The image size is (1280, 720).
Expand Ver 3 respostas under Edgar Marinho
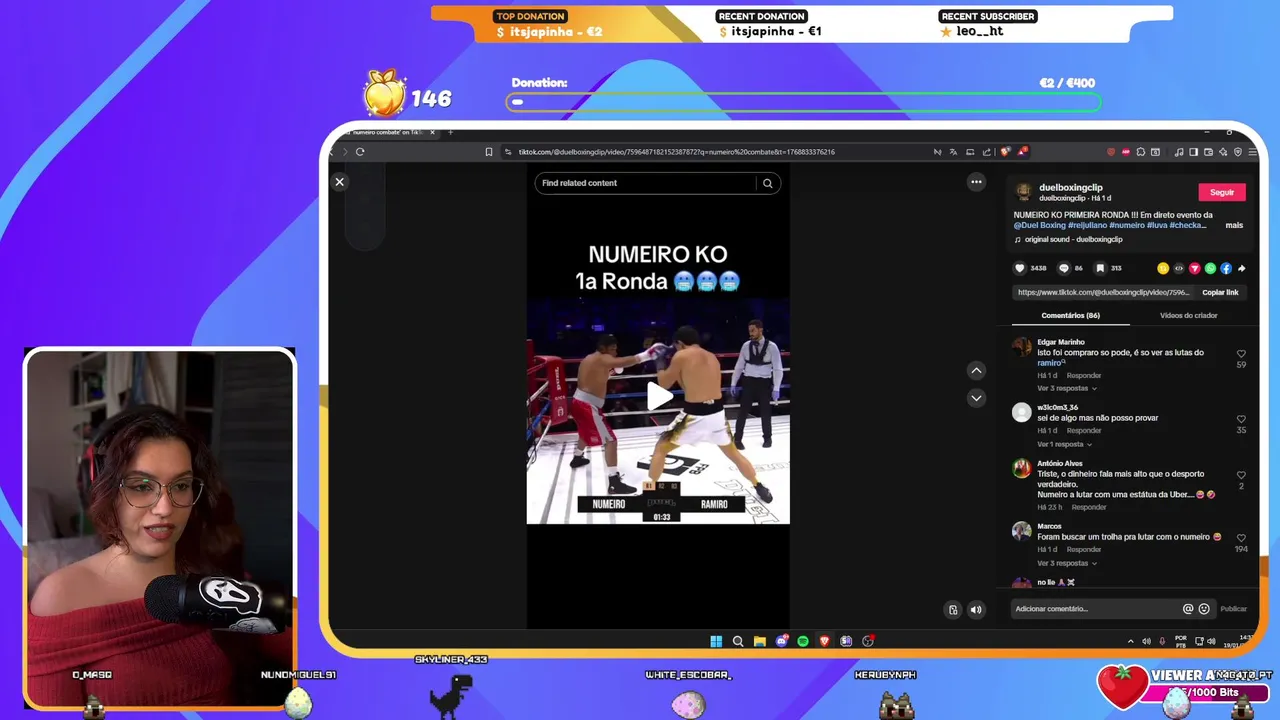tap(1067, 388)
